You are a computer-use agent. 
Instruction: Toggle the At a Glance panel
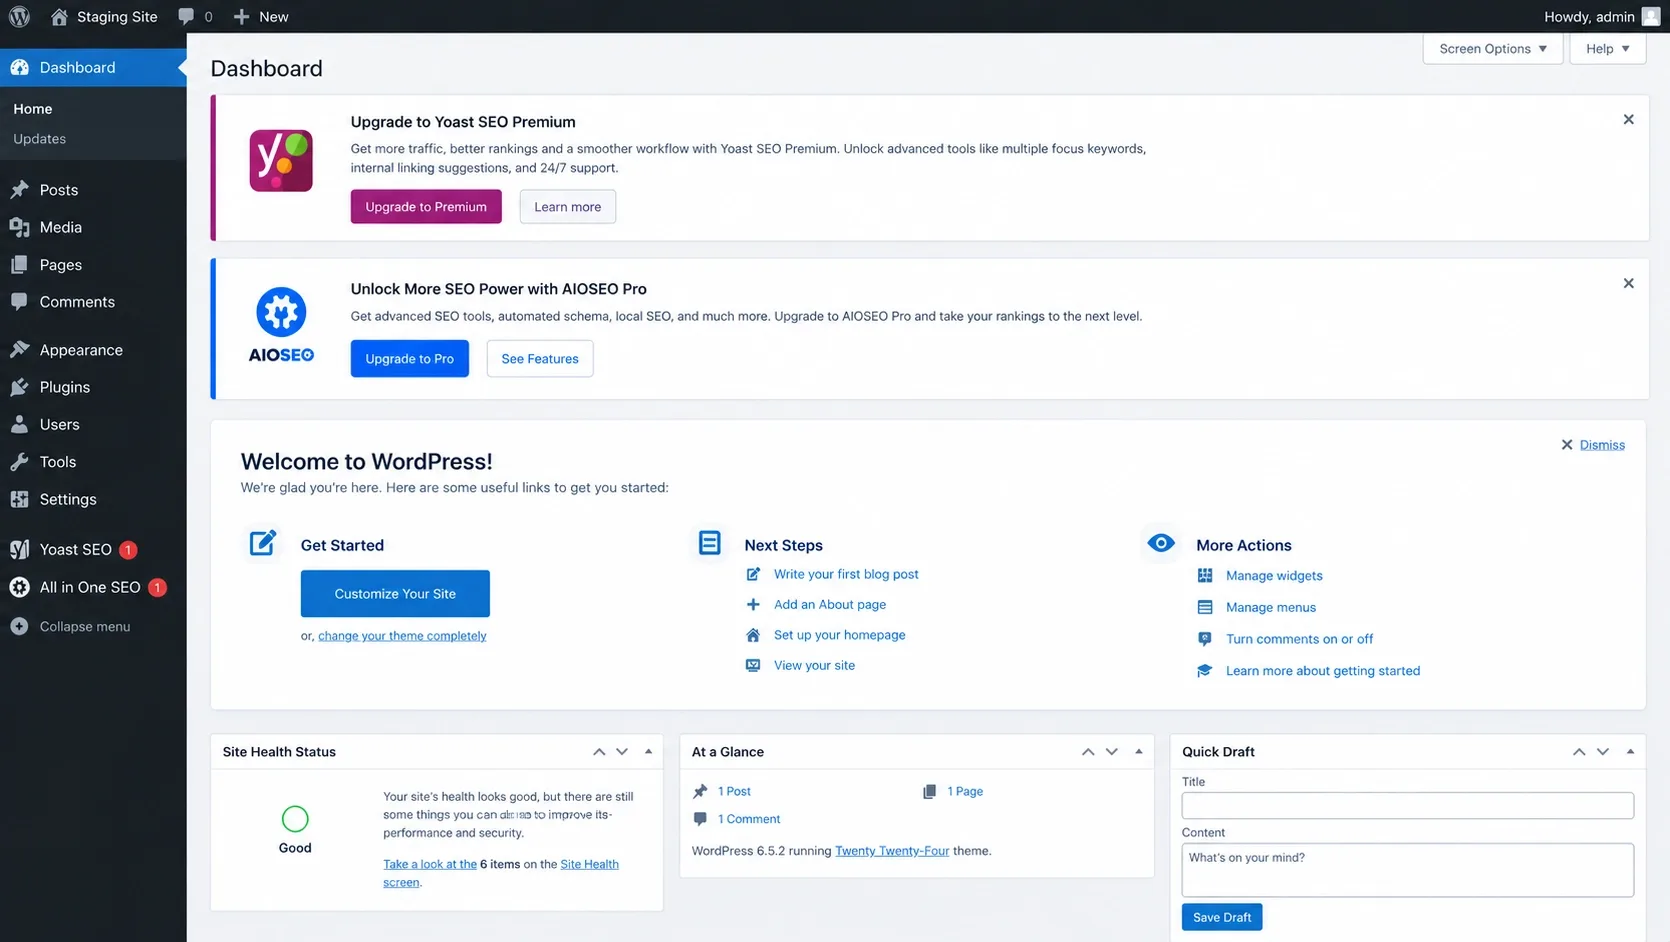coord(1138,752)
